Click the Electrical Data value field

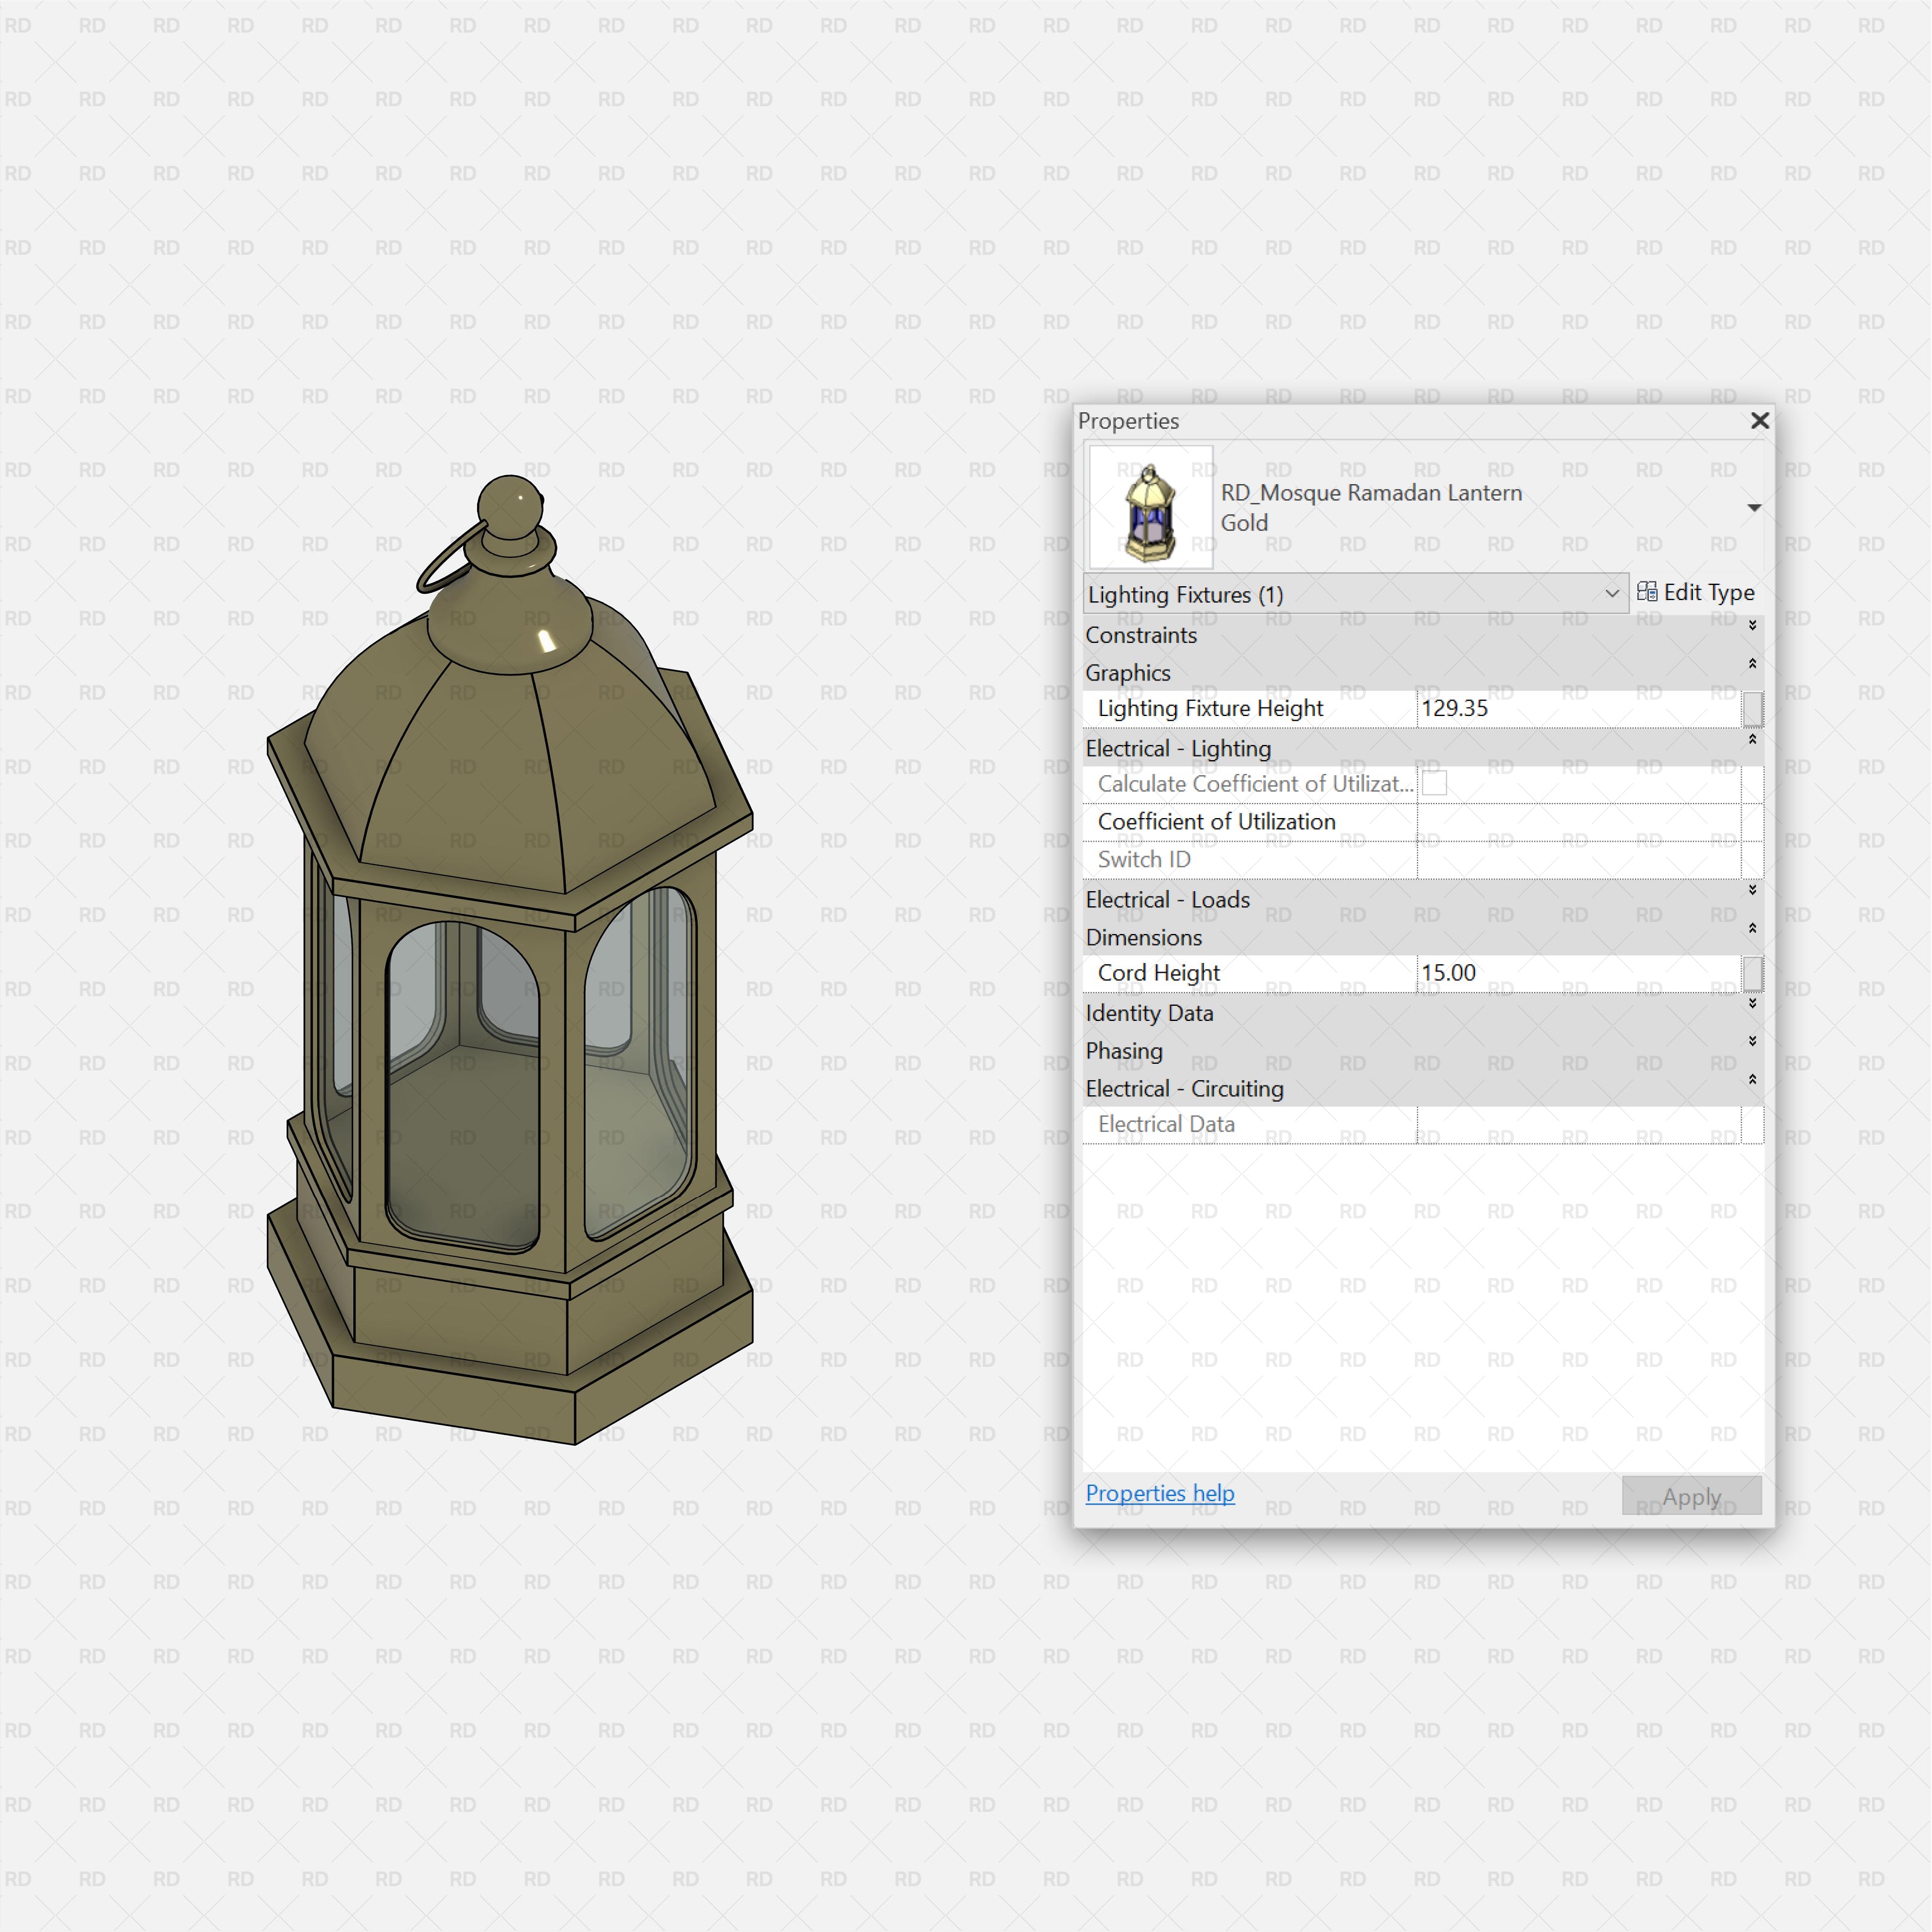tap(1590, 1124)
